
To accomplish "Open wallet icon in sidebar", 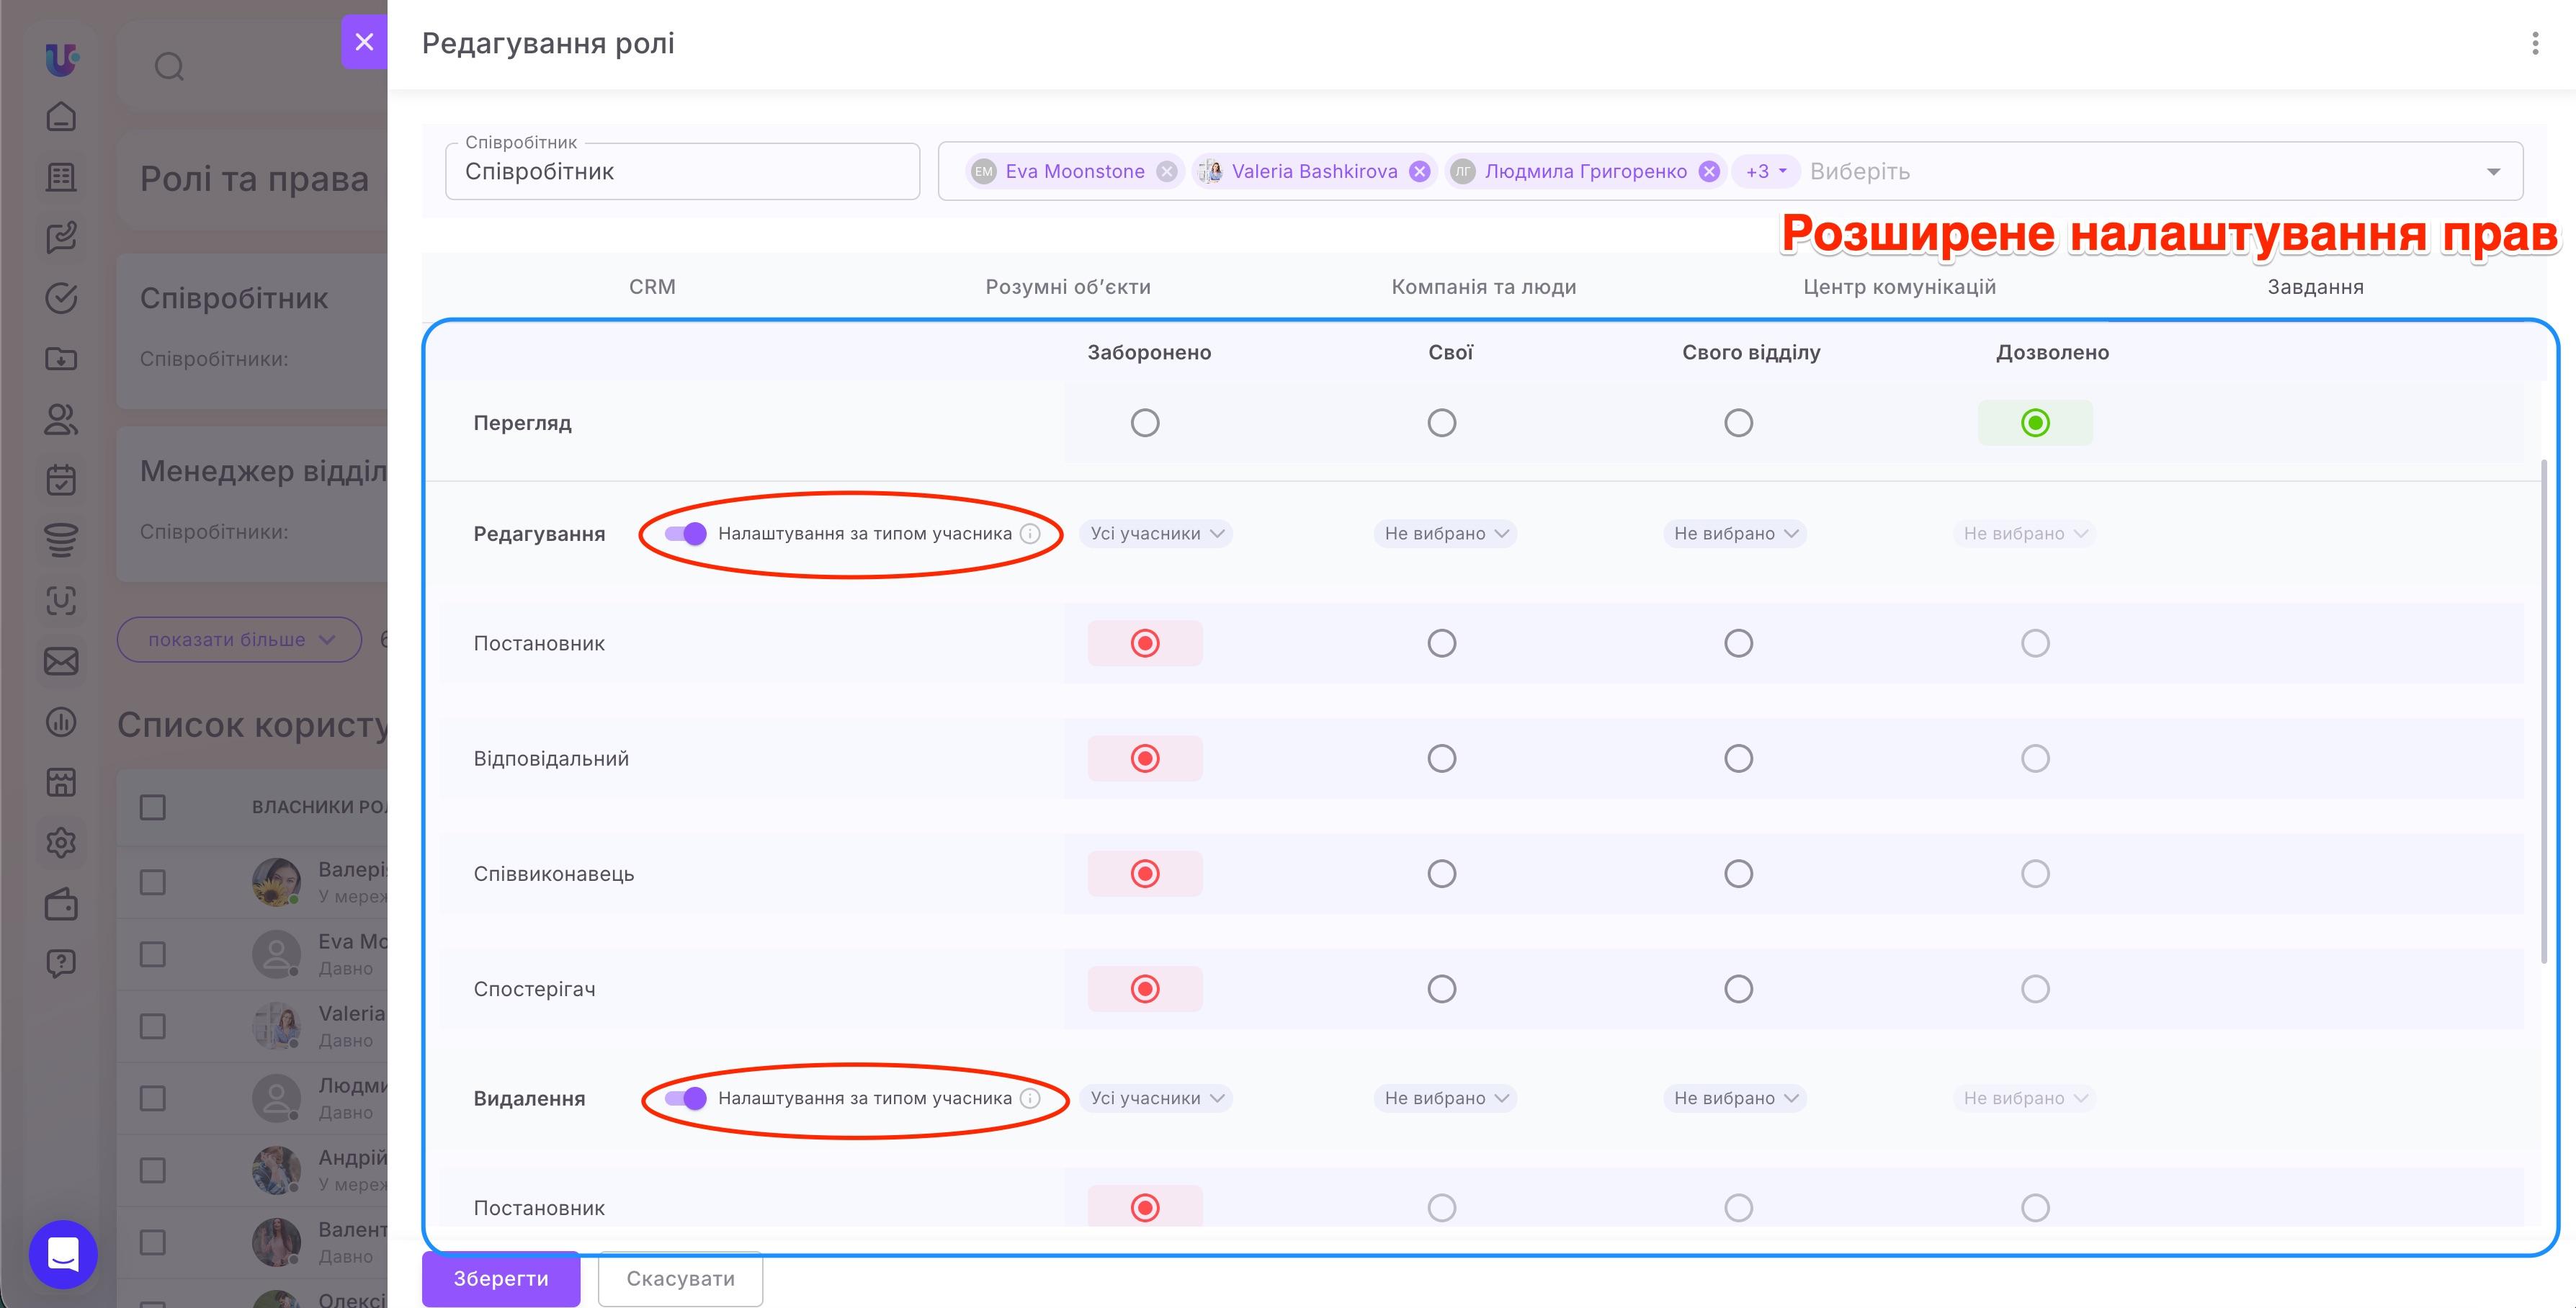I will 61,903.
